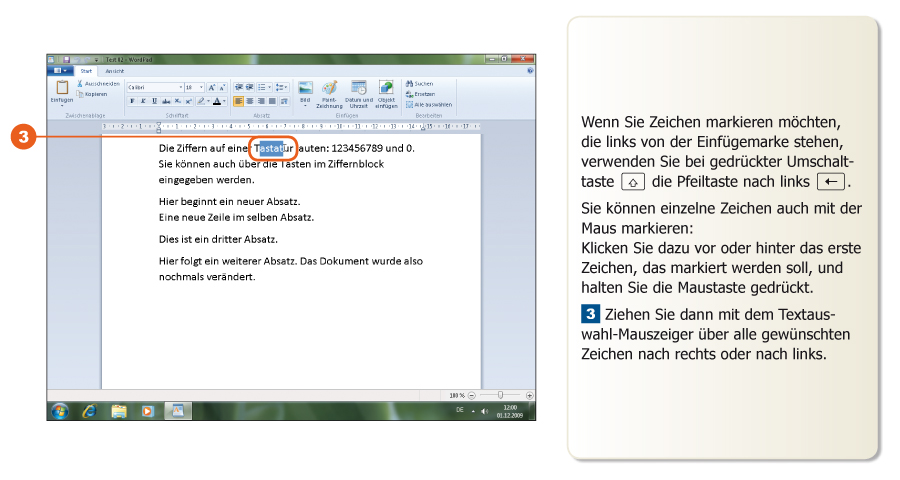The width and height of the screenshot is (900, 480).
Task: Toggle italic formatting
Action: tap(142, 101)
